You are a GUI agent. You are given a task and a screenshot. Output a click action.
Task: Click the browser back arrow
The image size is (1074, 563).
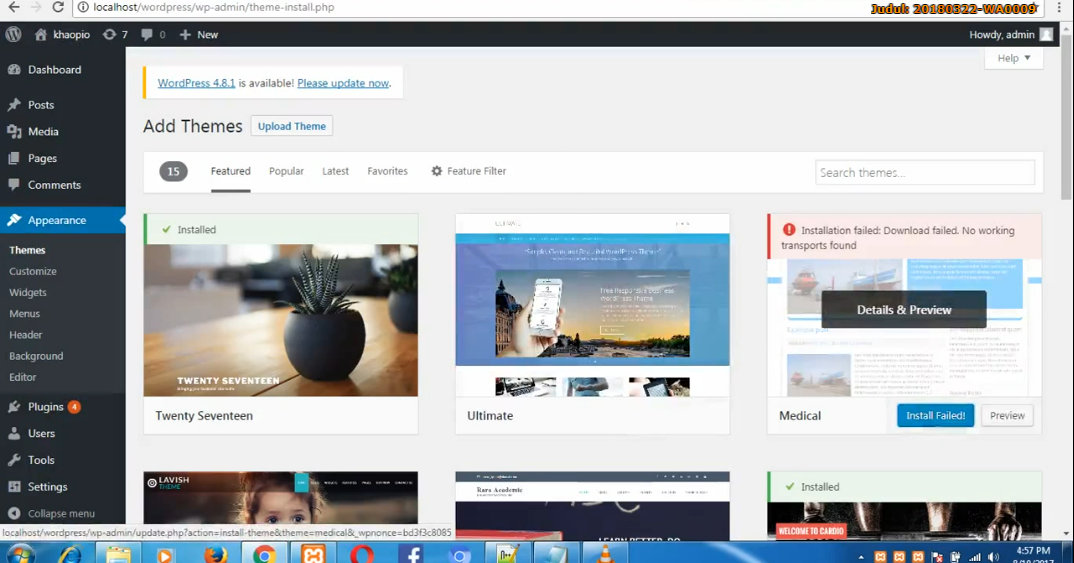coord(14,7)
